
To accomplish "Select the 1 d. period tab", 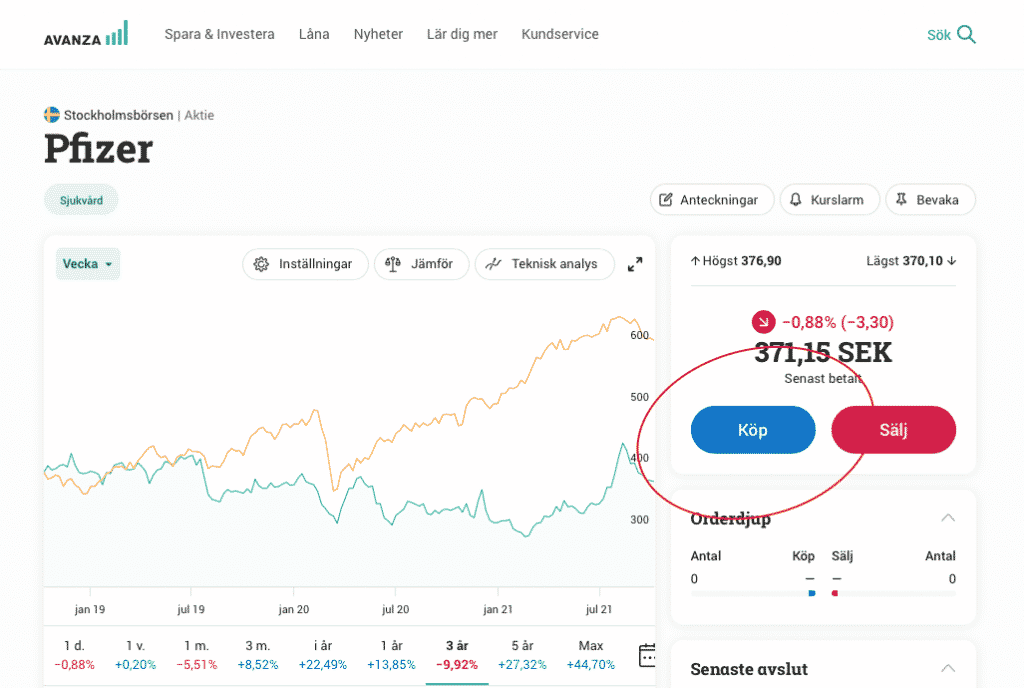I will point(74,655).
